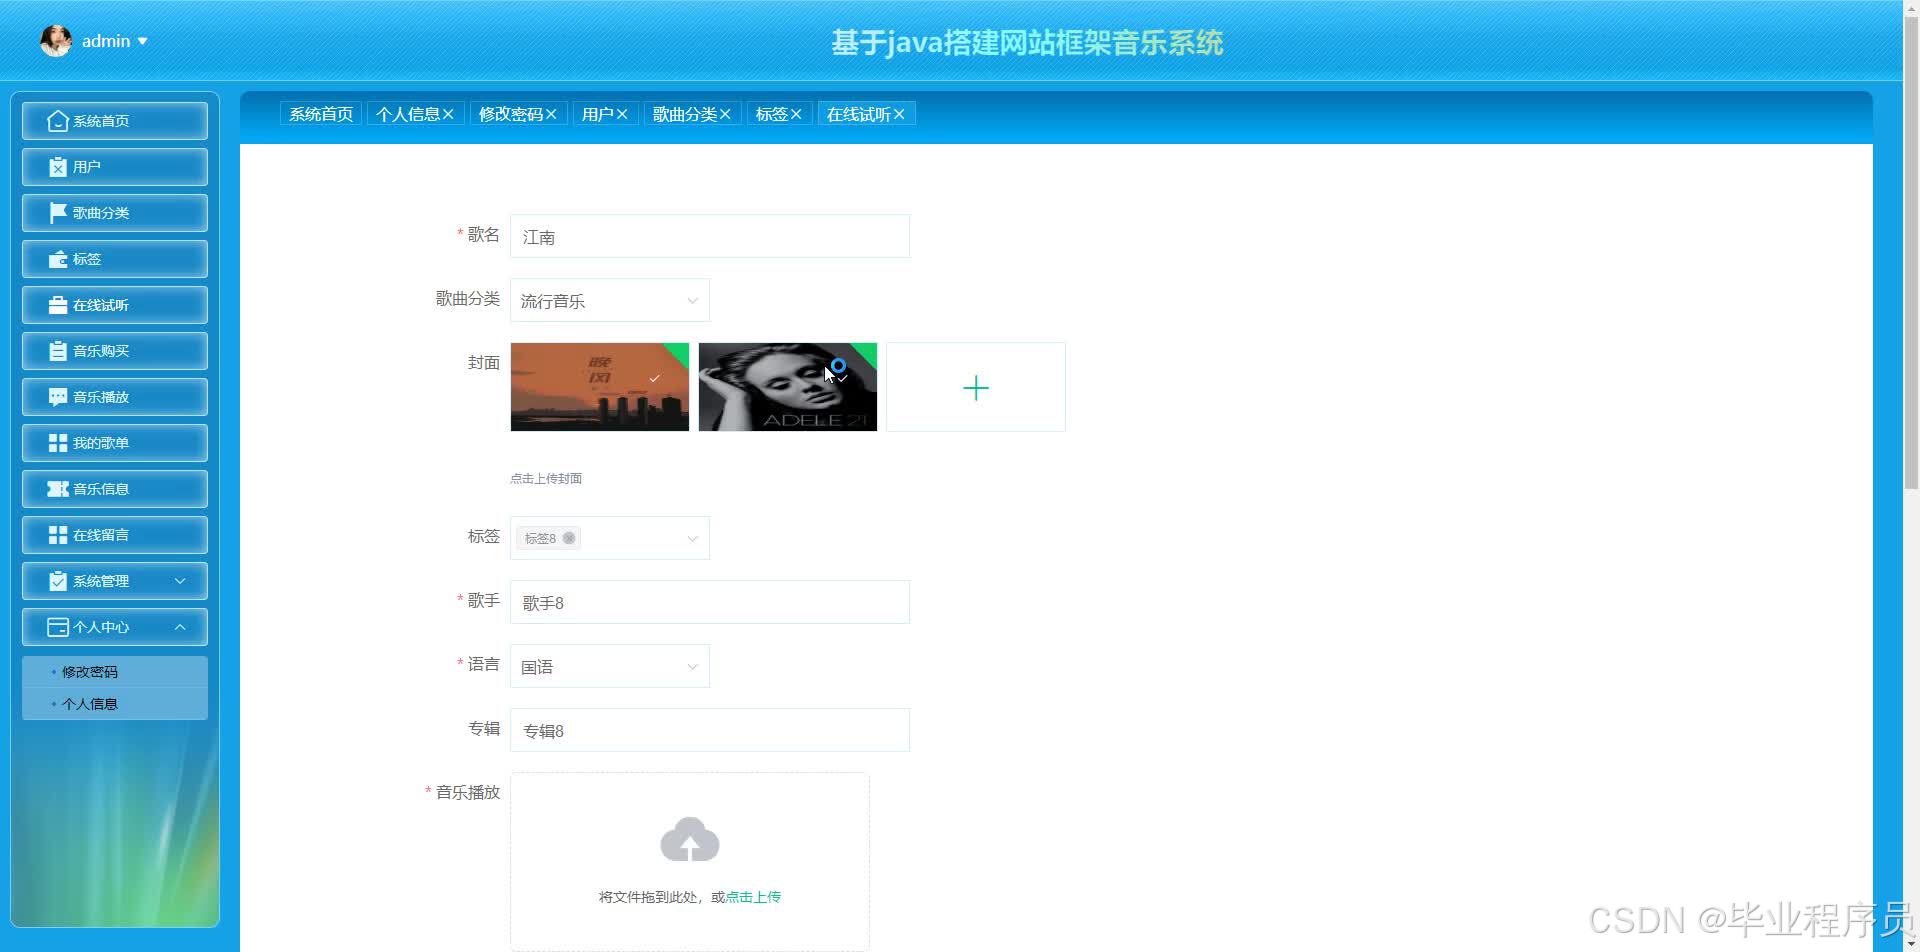
Task: Click the cloud upload icon
Action: click(x=690, y=839)
